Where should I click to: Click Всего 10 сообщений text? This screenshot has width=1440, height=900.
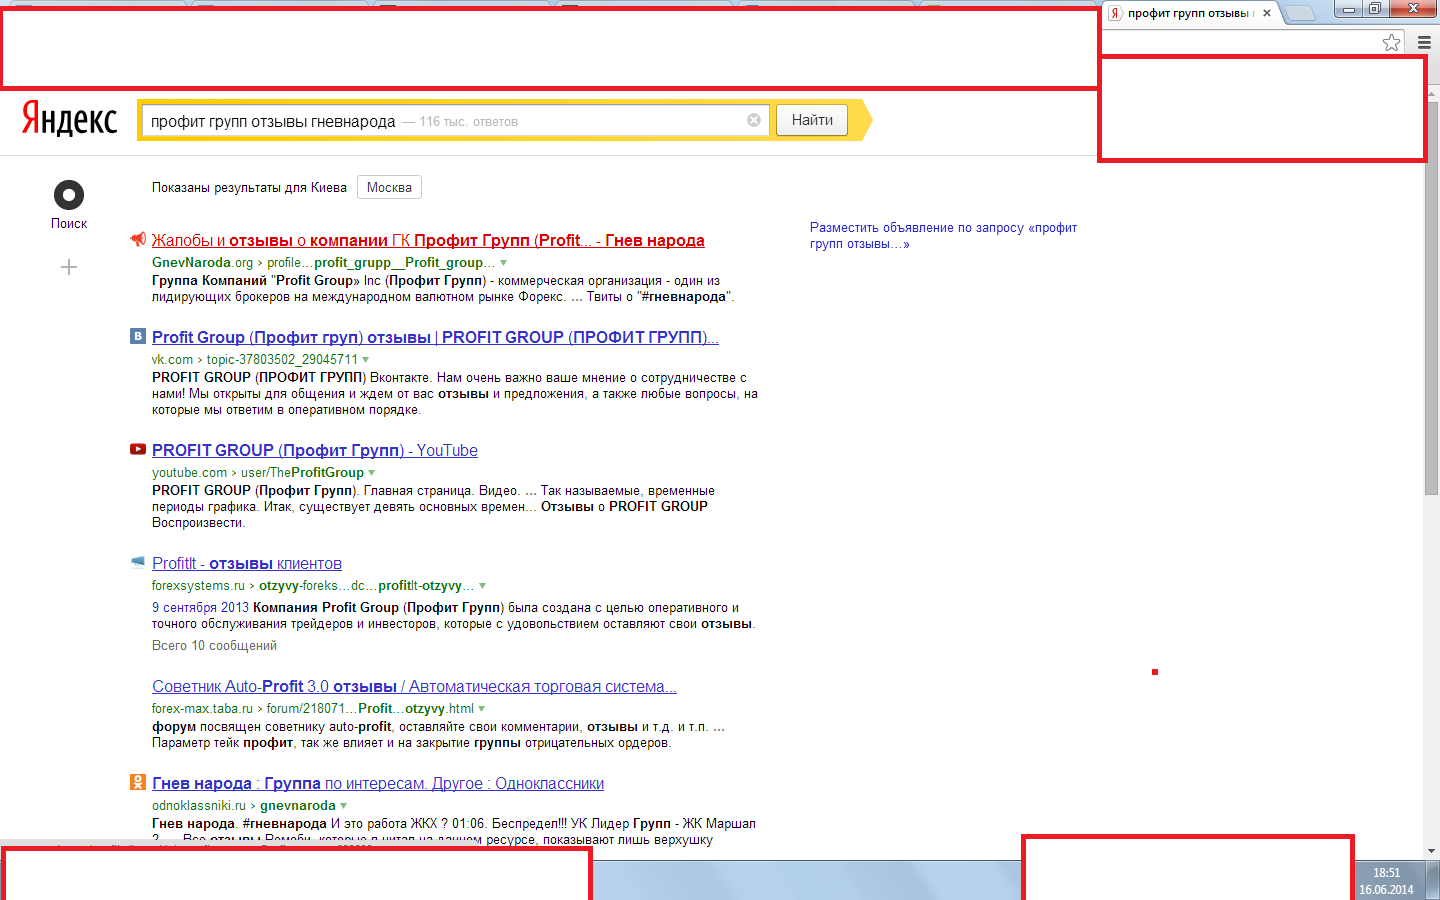point(214,645)
